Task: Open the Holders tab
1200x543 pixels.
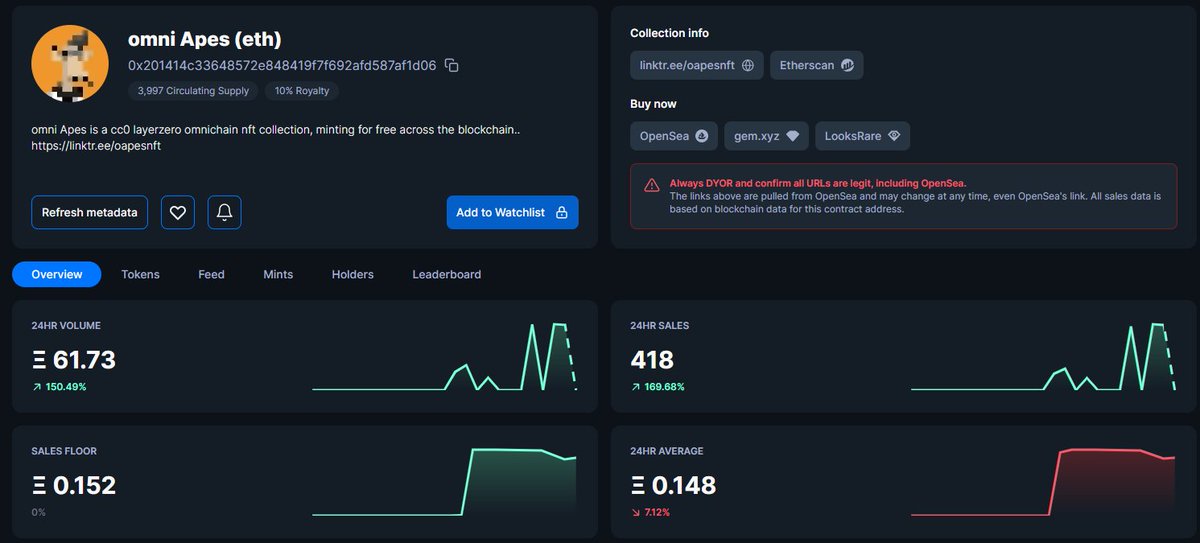Action: click(352, 274)
